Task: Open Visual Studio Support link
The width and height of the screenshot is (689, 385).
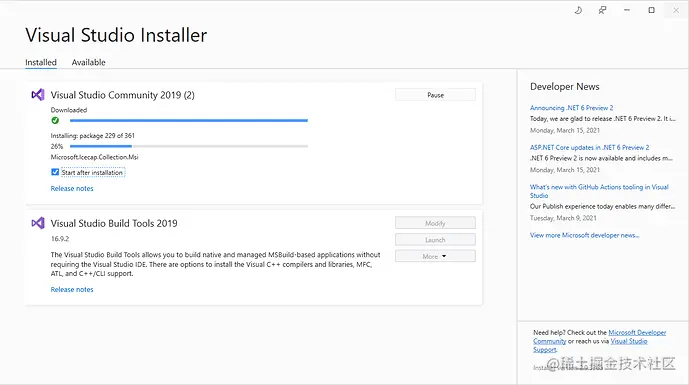Action: point(628,341)
